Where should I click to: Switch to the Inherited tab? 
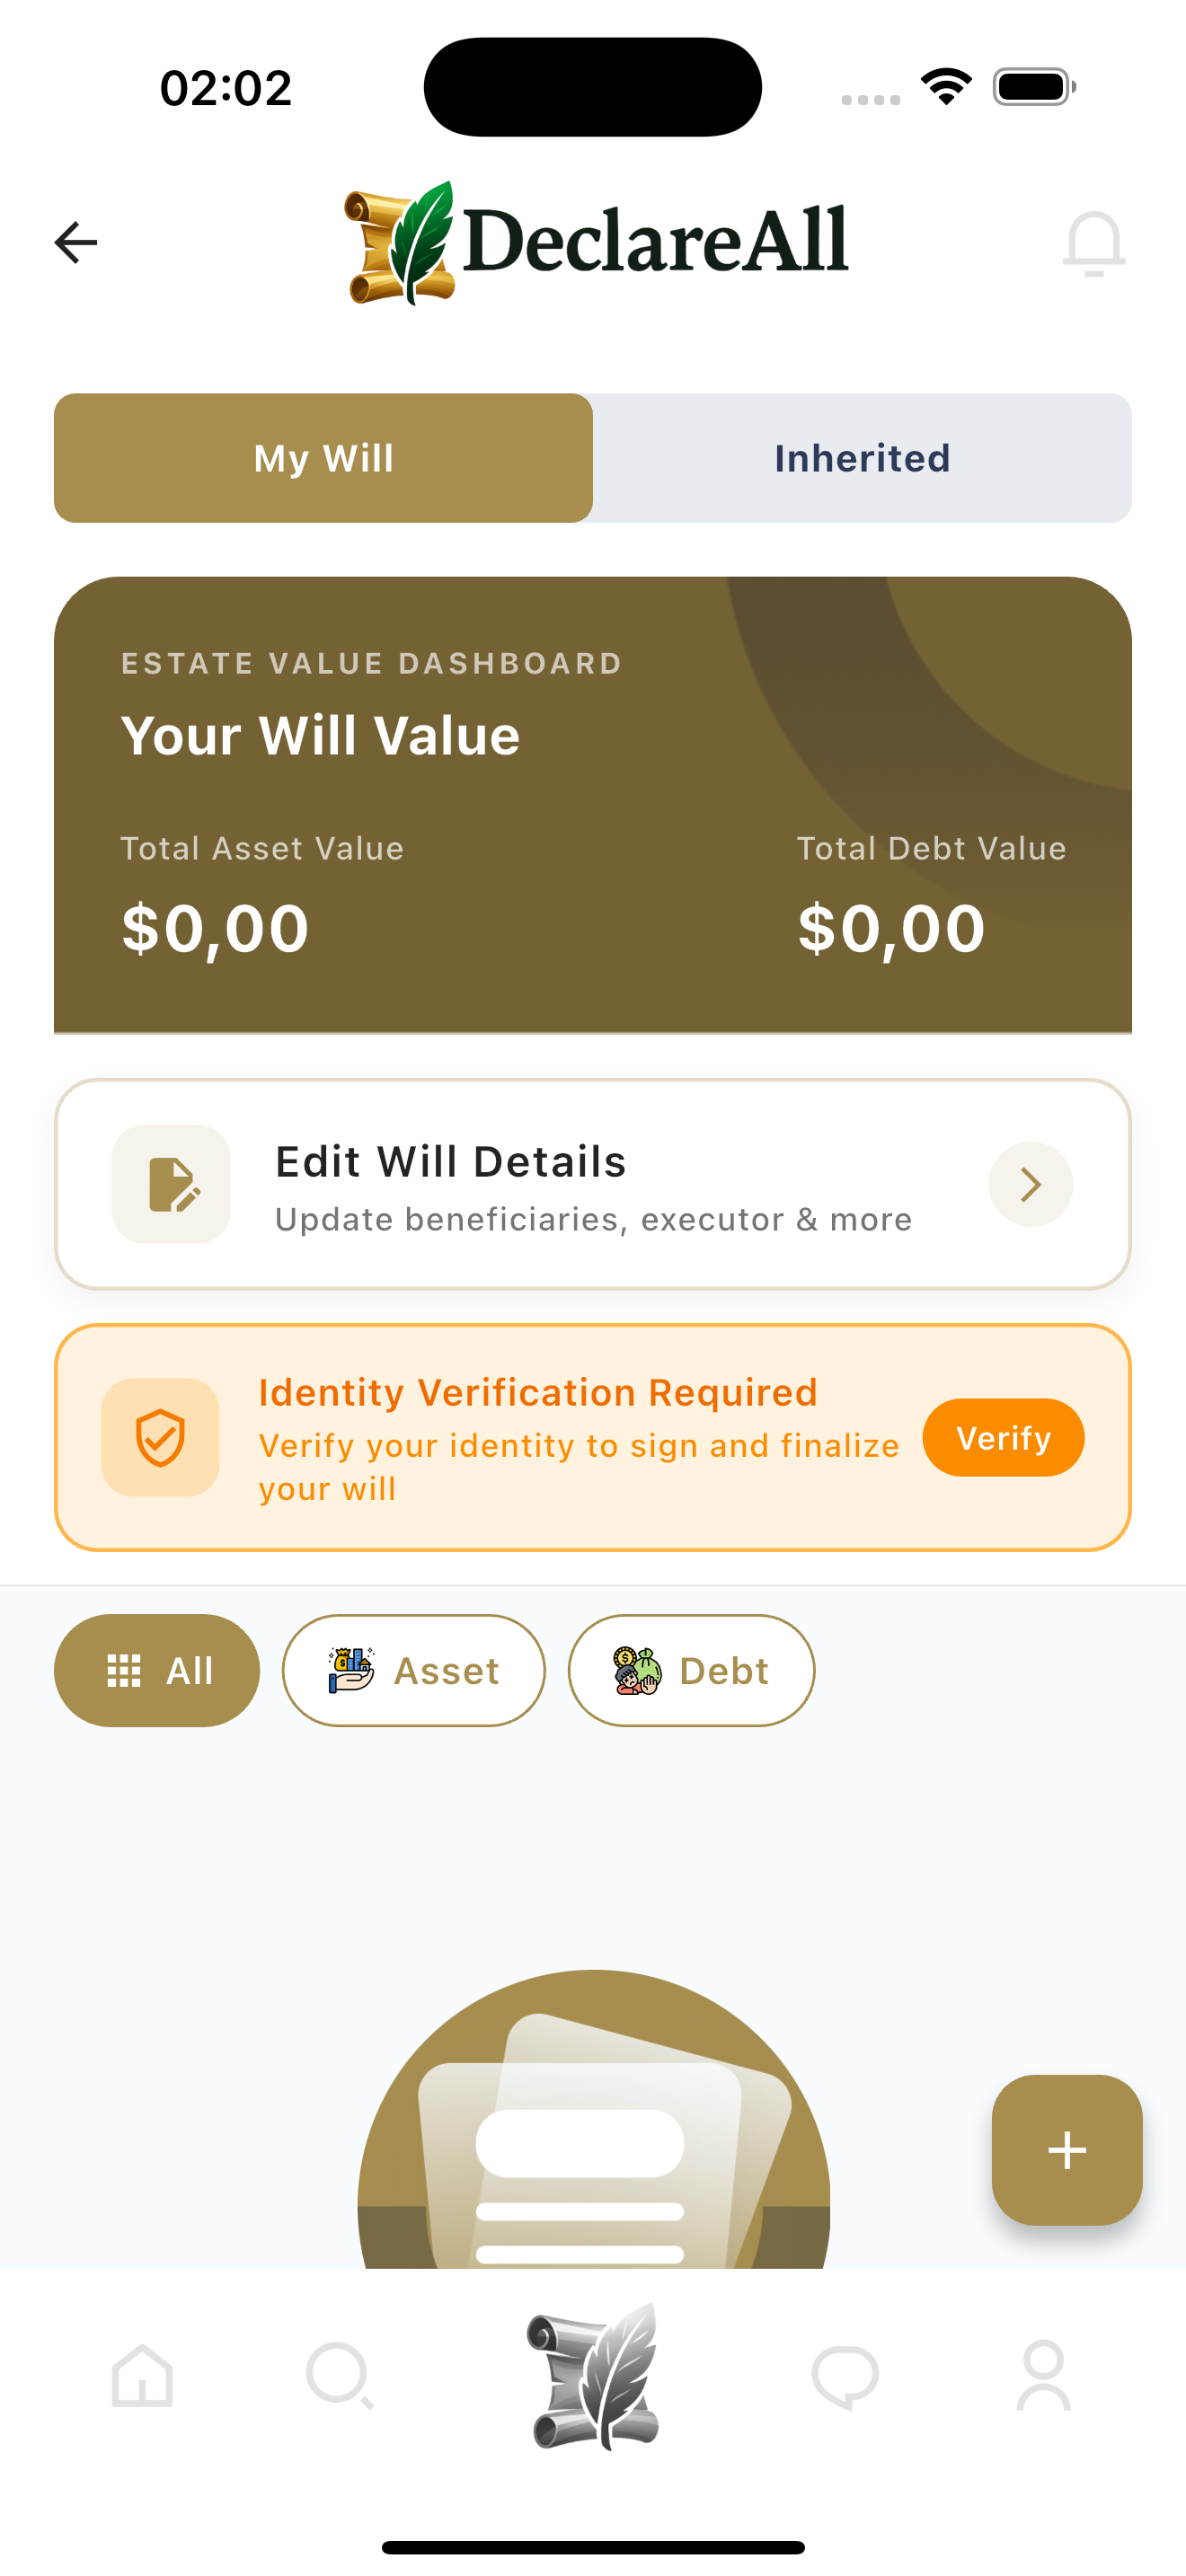coord(862,458)
